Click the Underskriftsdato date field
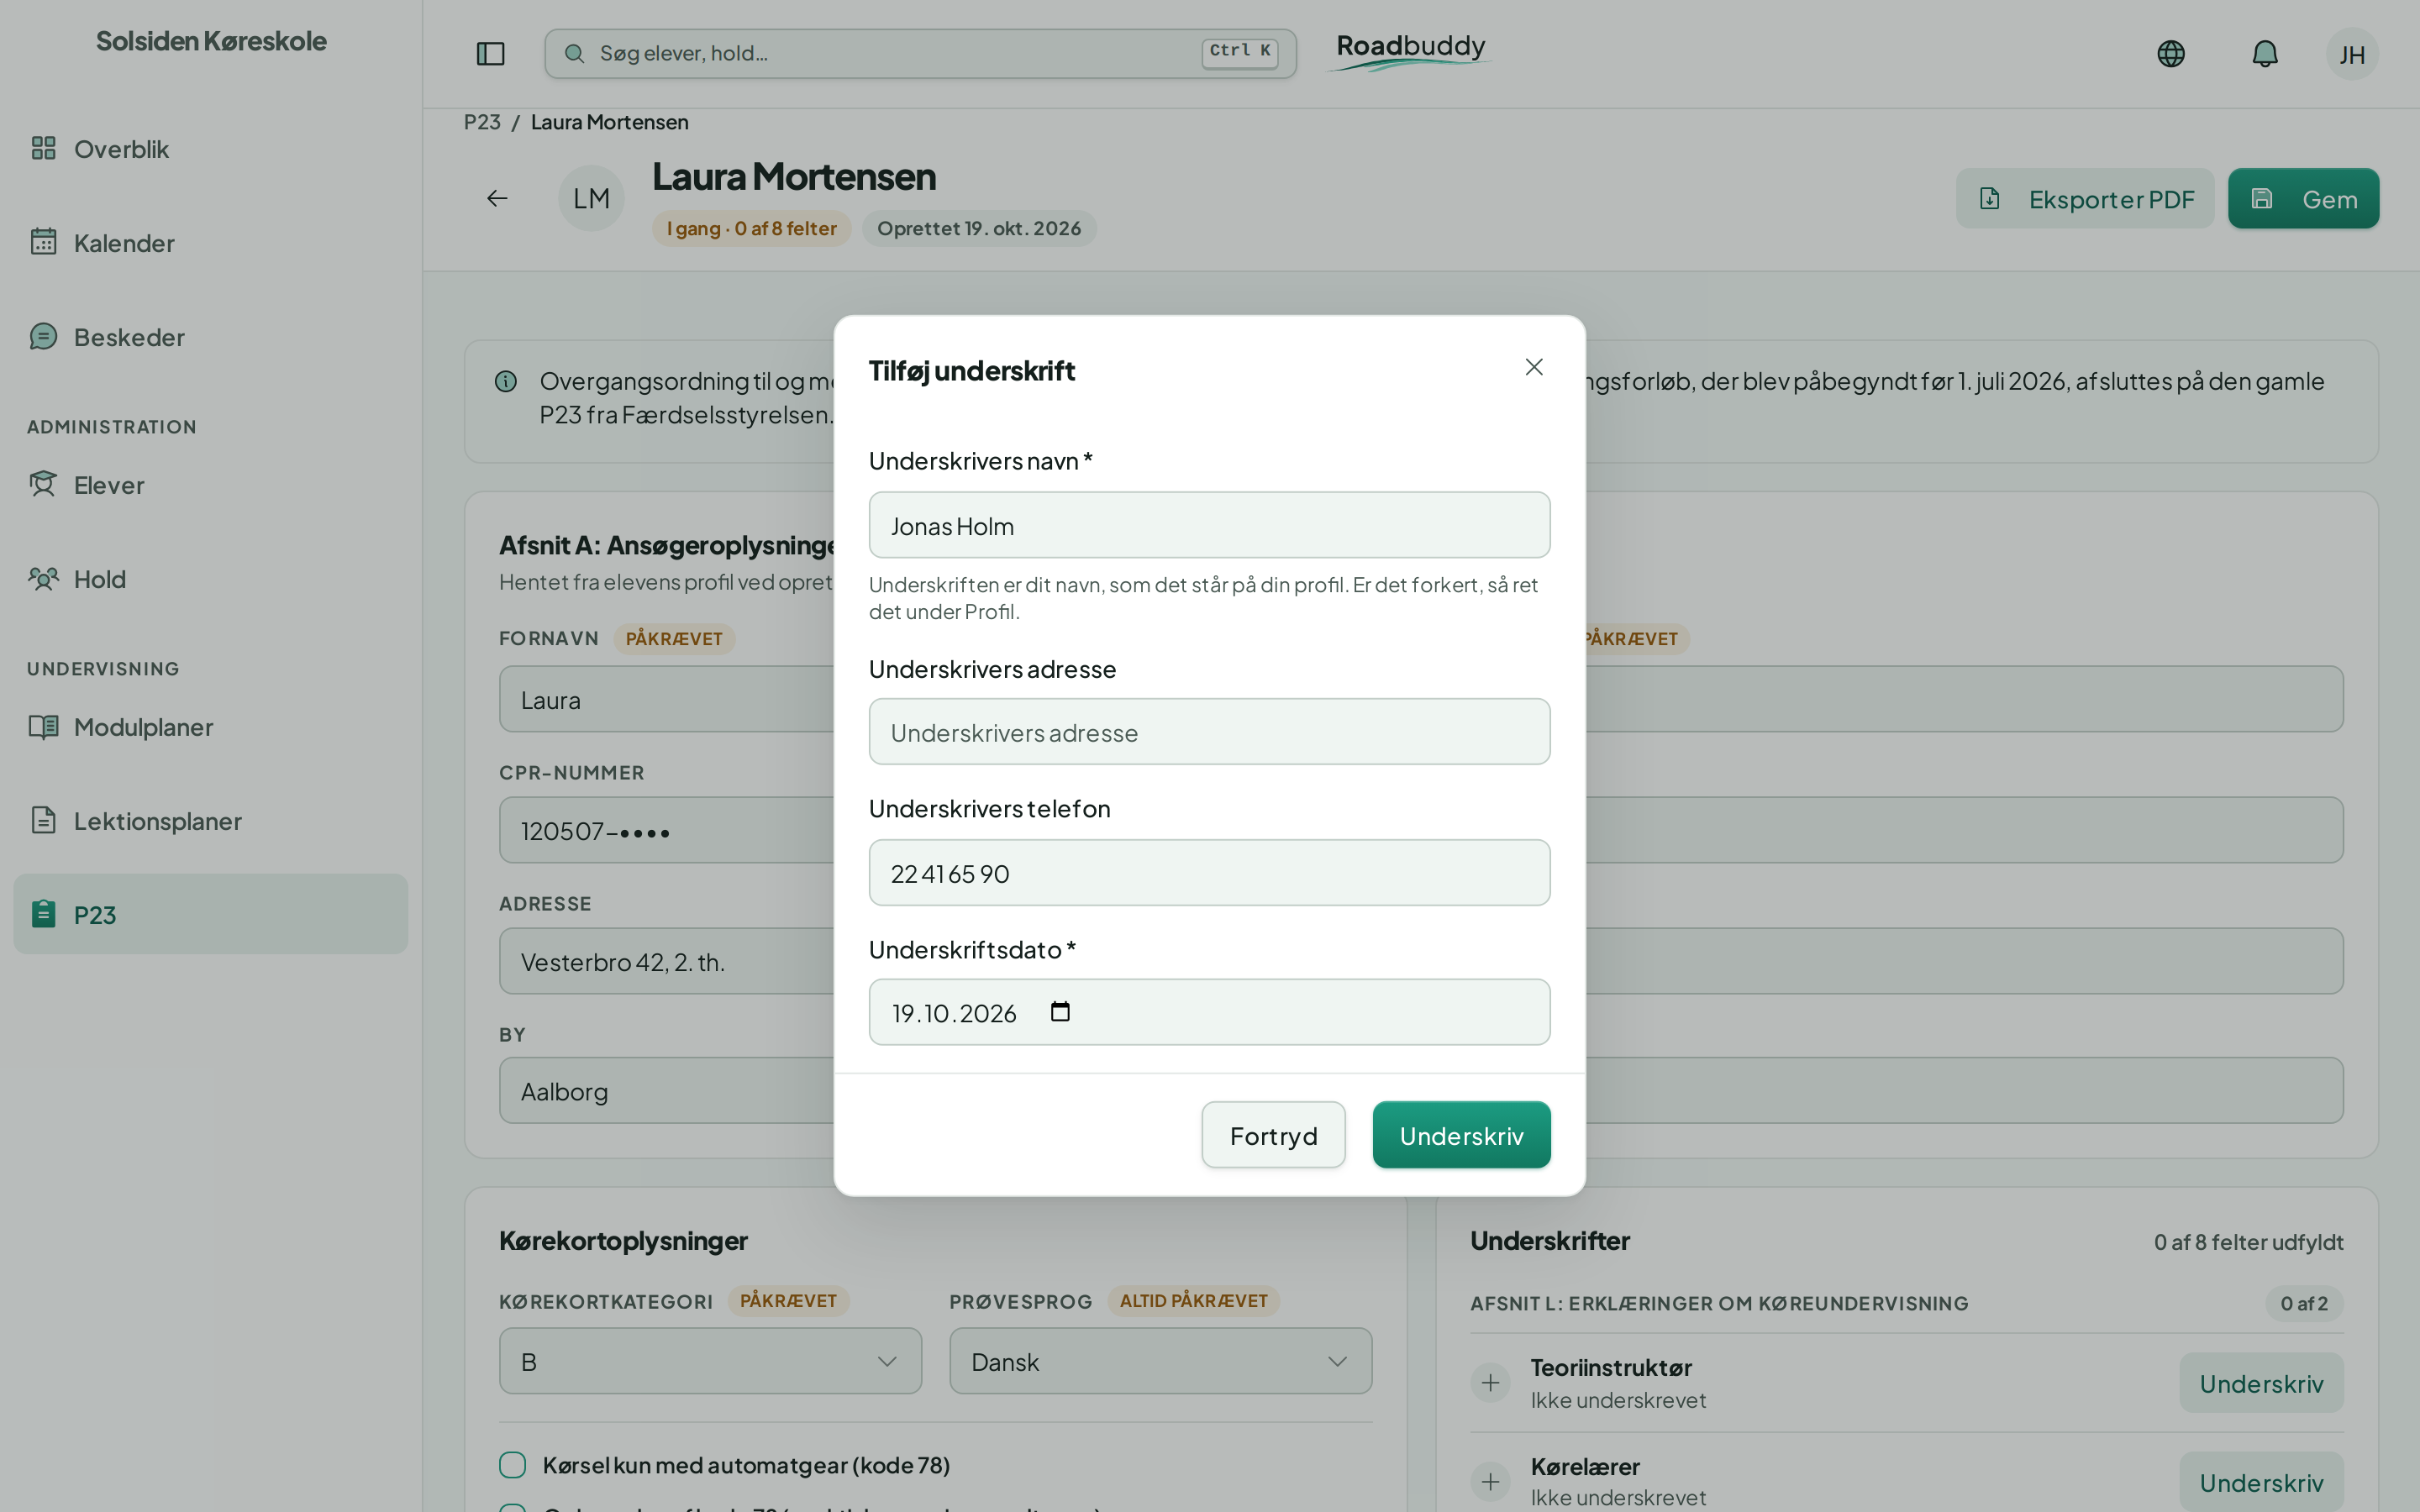Screen dimensions: 2420x1512 pos(1209,1012)
